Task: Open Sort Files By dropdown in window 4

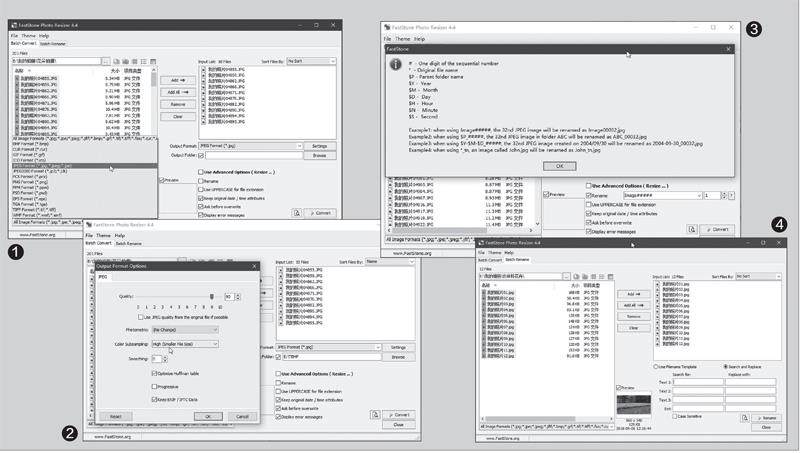Action: [758, 276]
